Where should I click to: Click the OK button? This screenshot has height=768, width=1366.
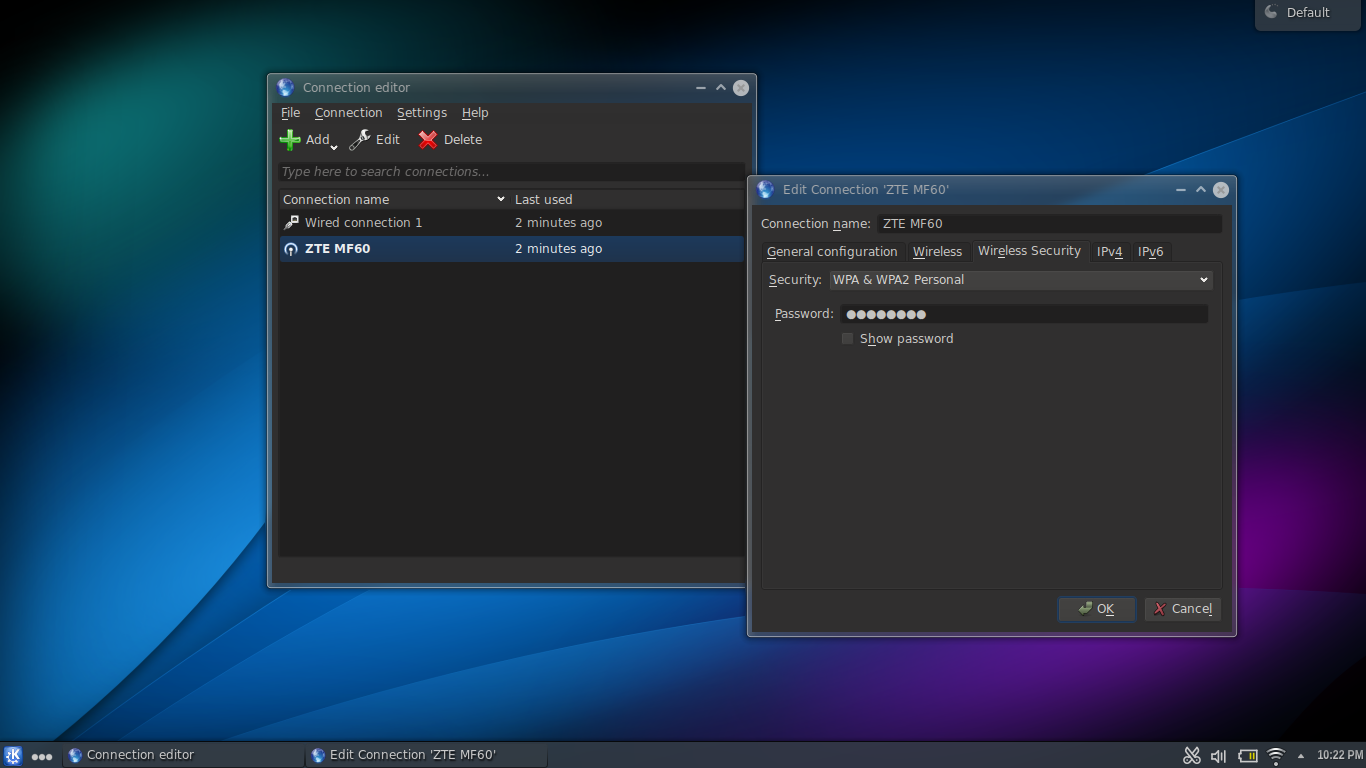(1097, 609)
